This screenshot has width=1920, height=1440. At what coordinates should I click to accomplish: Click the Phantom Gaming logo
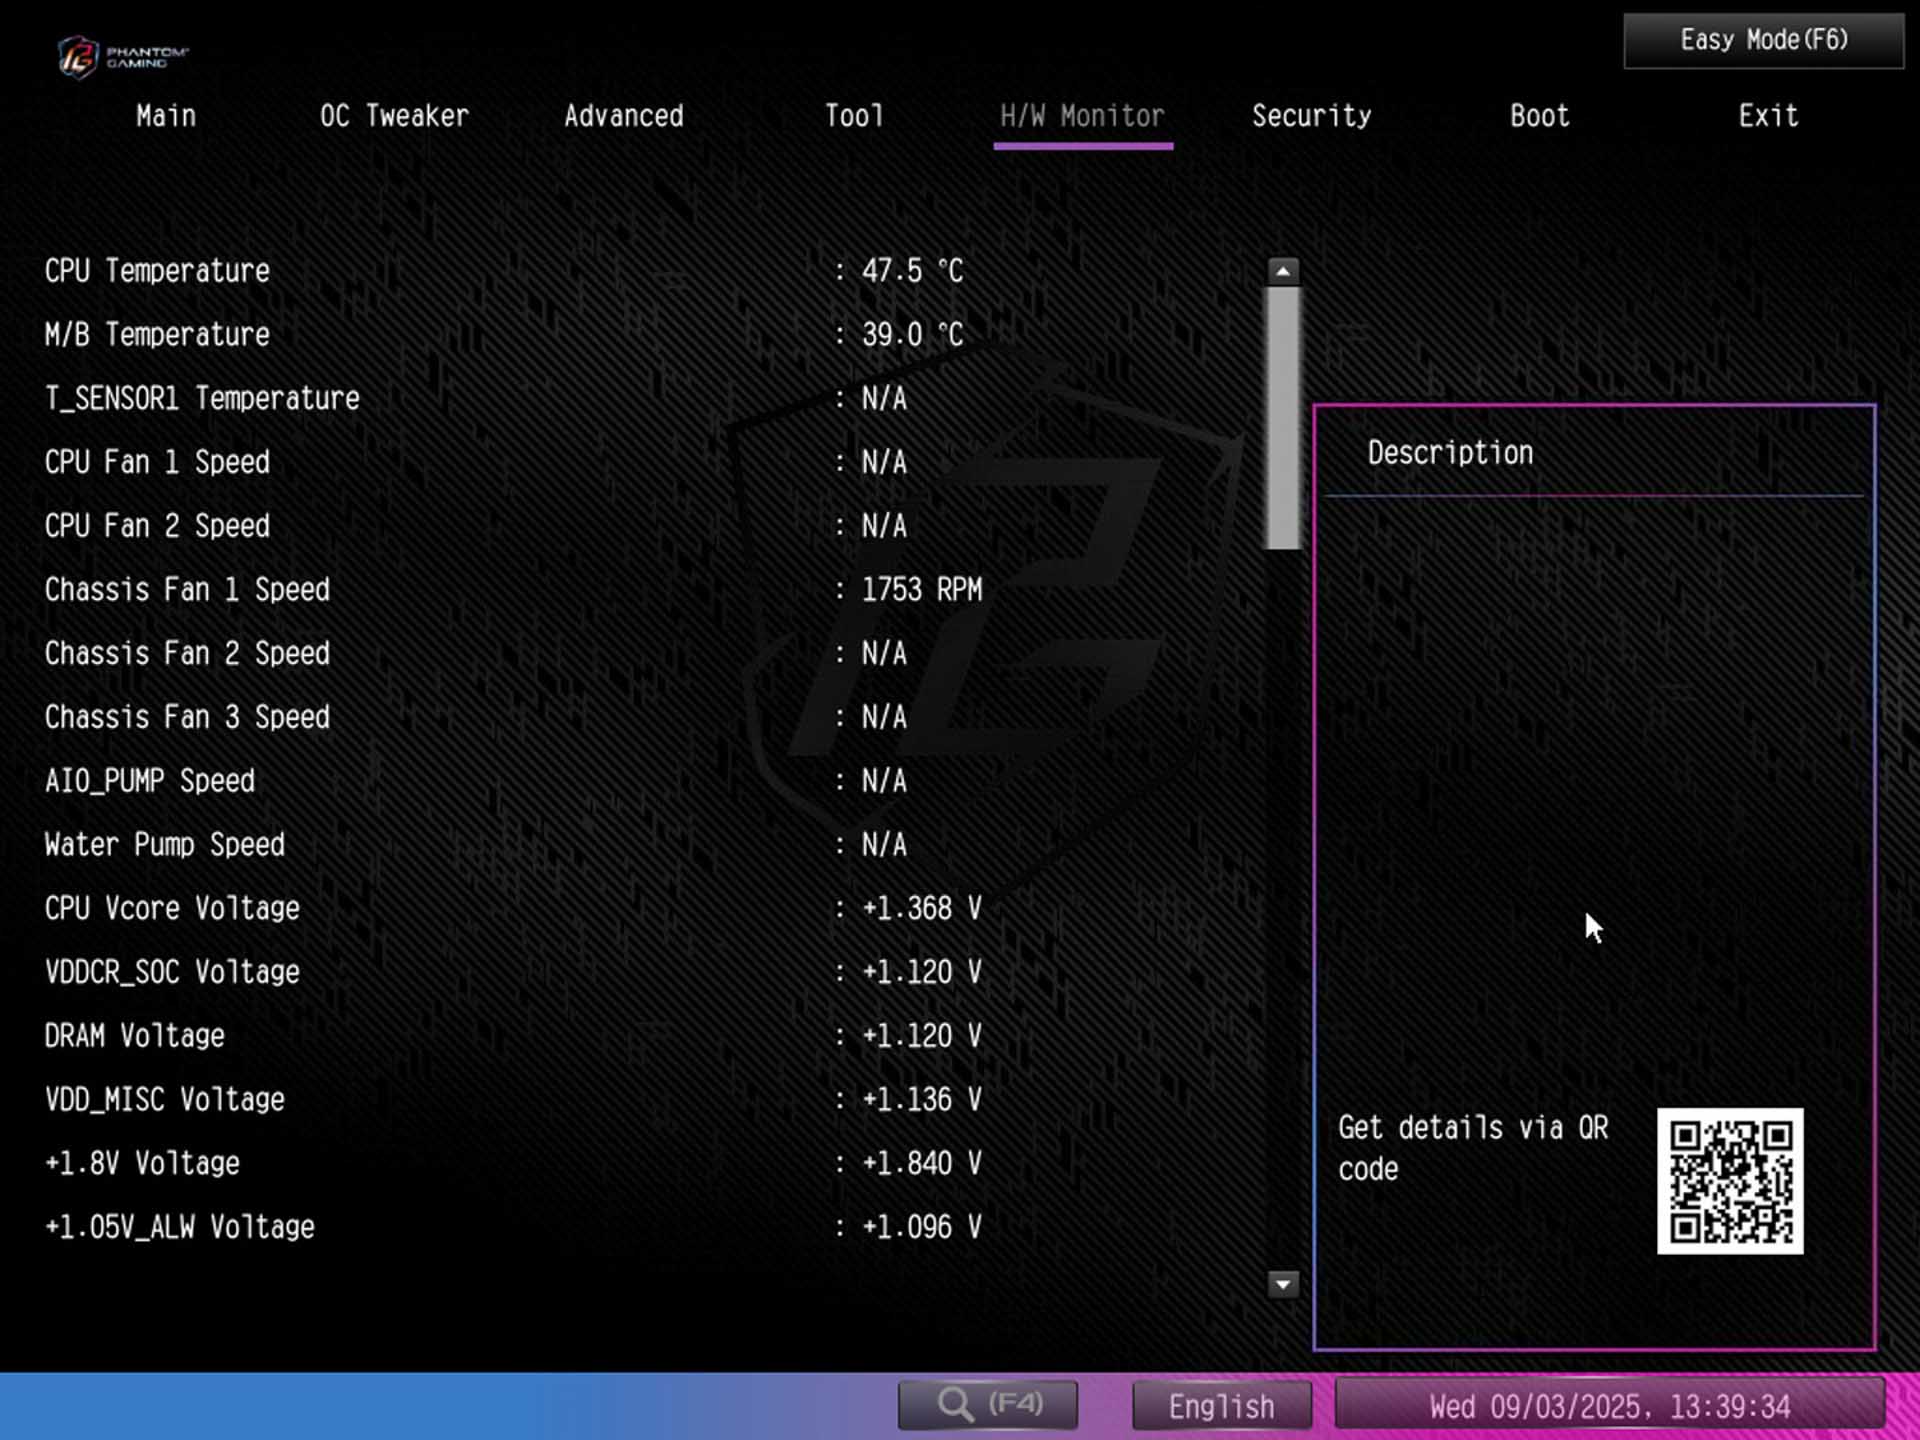click(x=125, y=57)
